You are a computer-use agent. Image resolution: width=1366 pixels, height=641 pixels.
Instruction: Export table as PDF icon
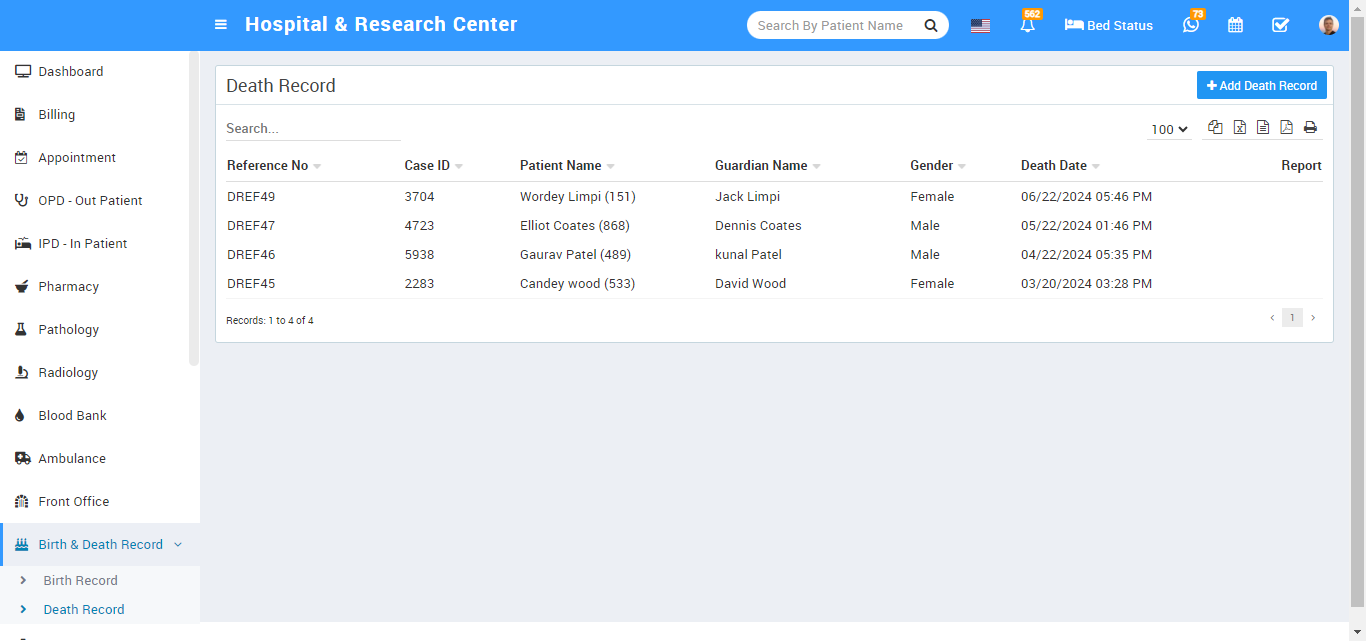click(1286, 127)
